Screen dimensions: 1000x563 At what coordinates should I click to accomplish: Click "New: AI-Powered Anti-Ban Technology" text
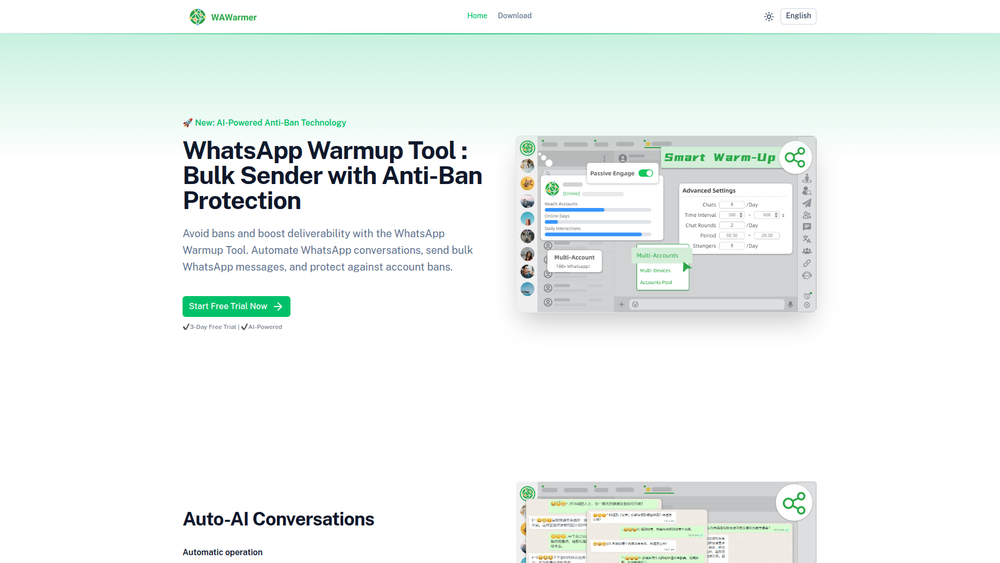click(x=270, y=123)
